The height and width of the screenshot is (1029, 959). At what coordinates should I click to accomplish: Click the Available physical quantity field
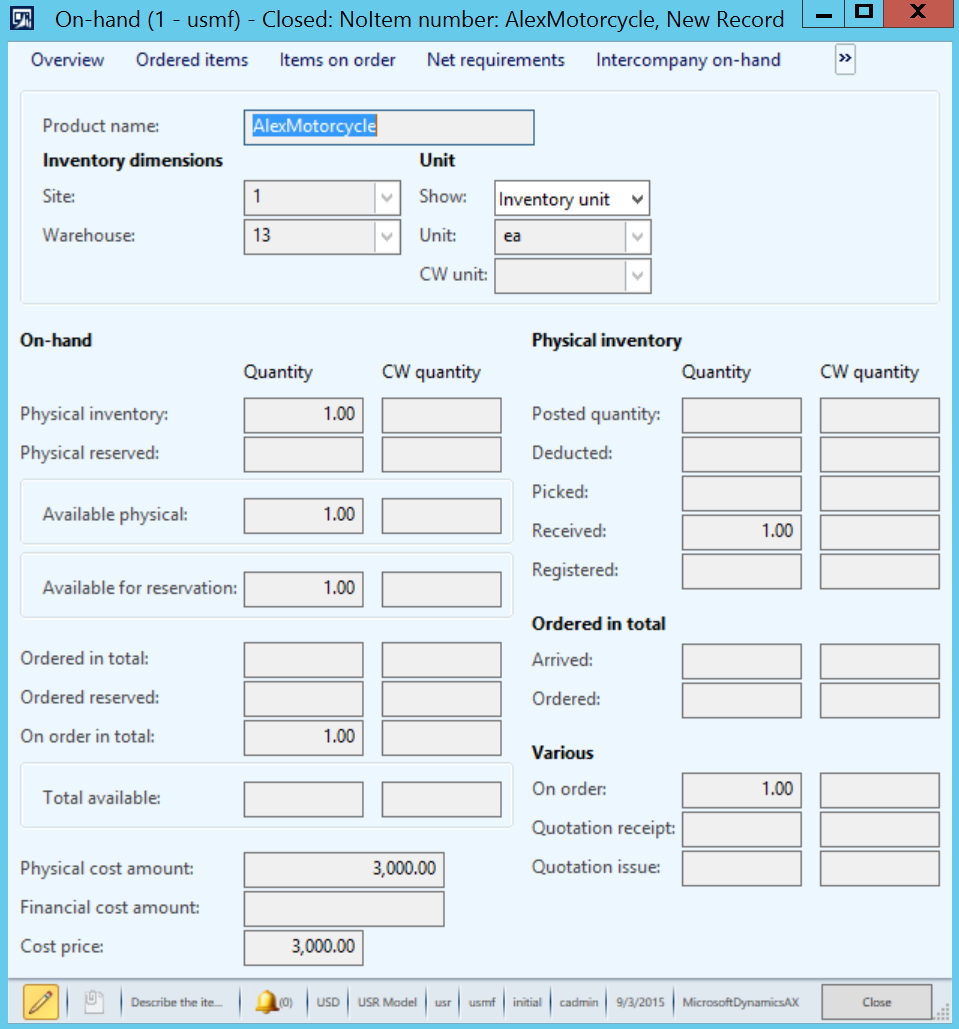click(x=303, y=515)
